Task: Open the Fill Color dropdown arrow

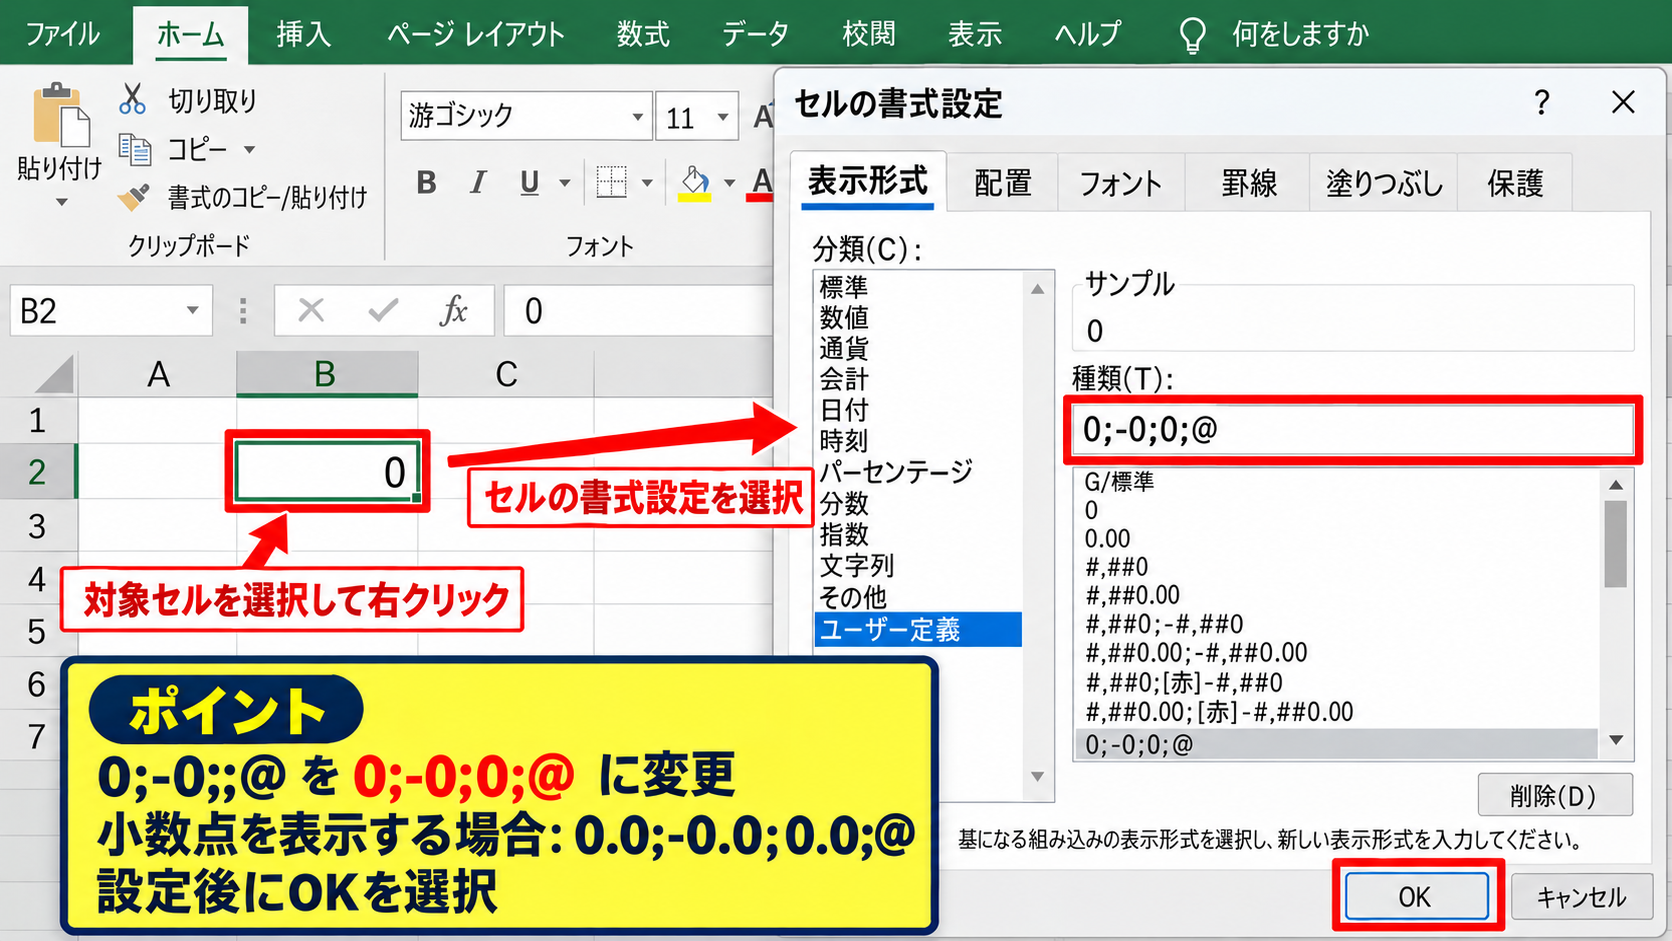Action: [729, 183]
